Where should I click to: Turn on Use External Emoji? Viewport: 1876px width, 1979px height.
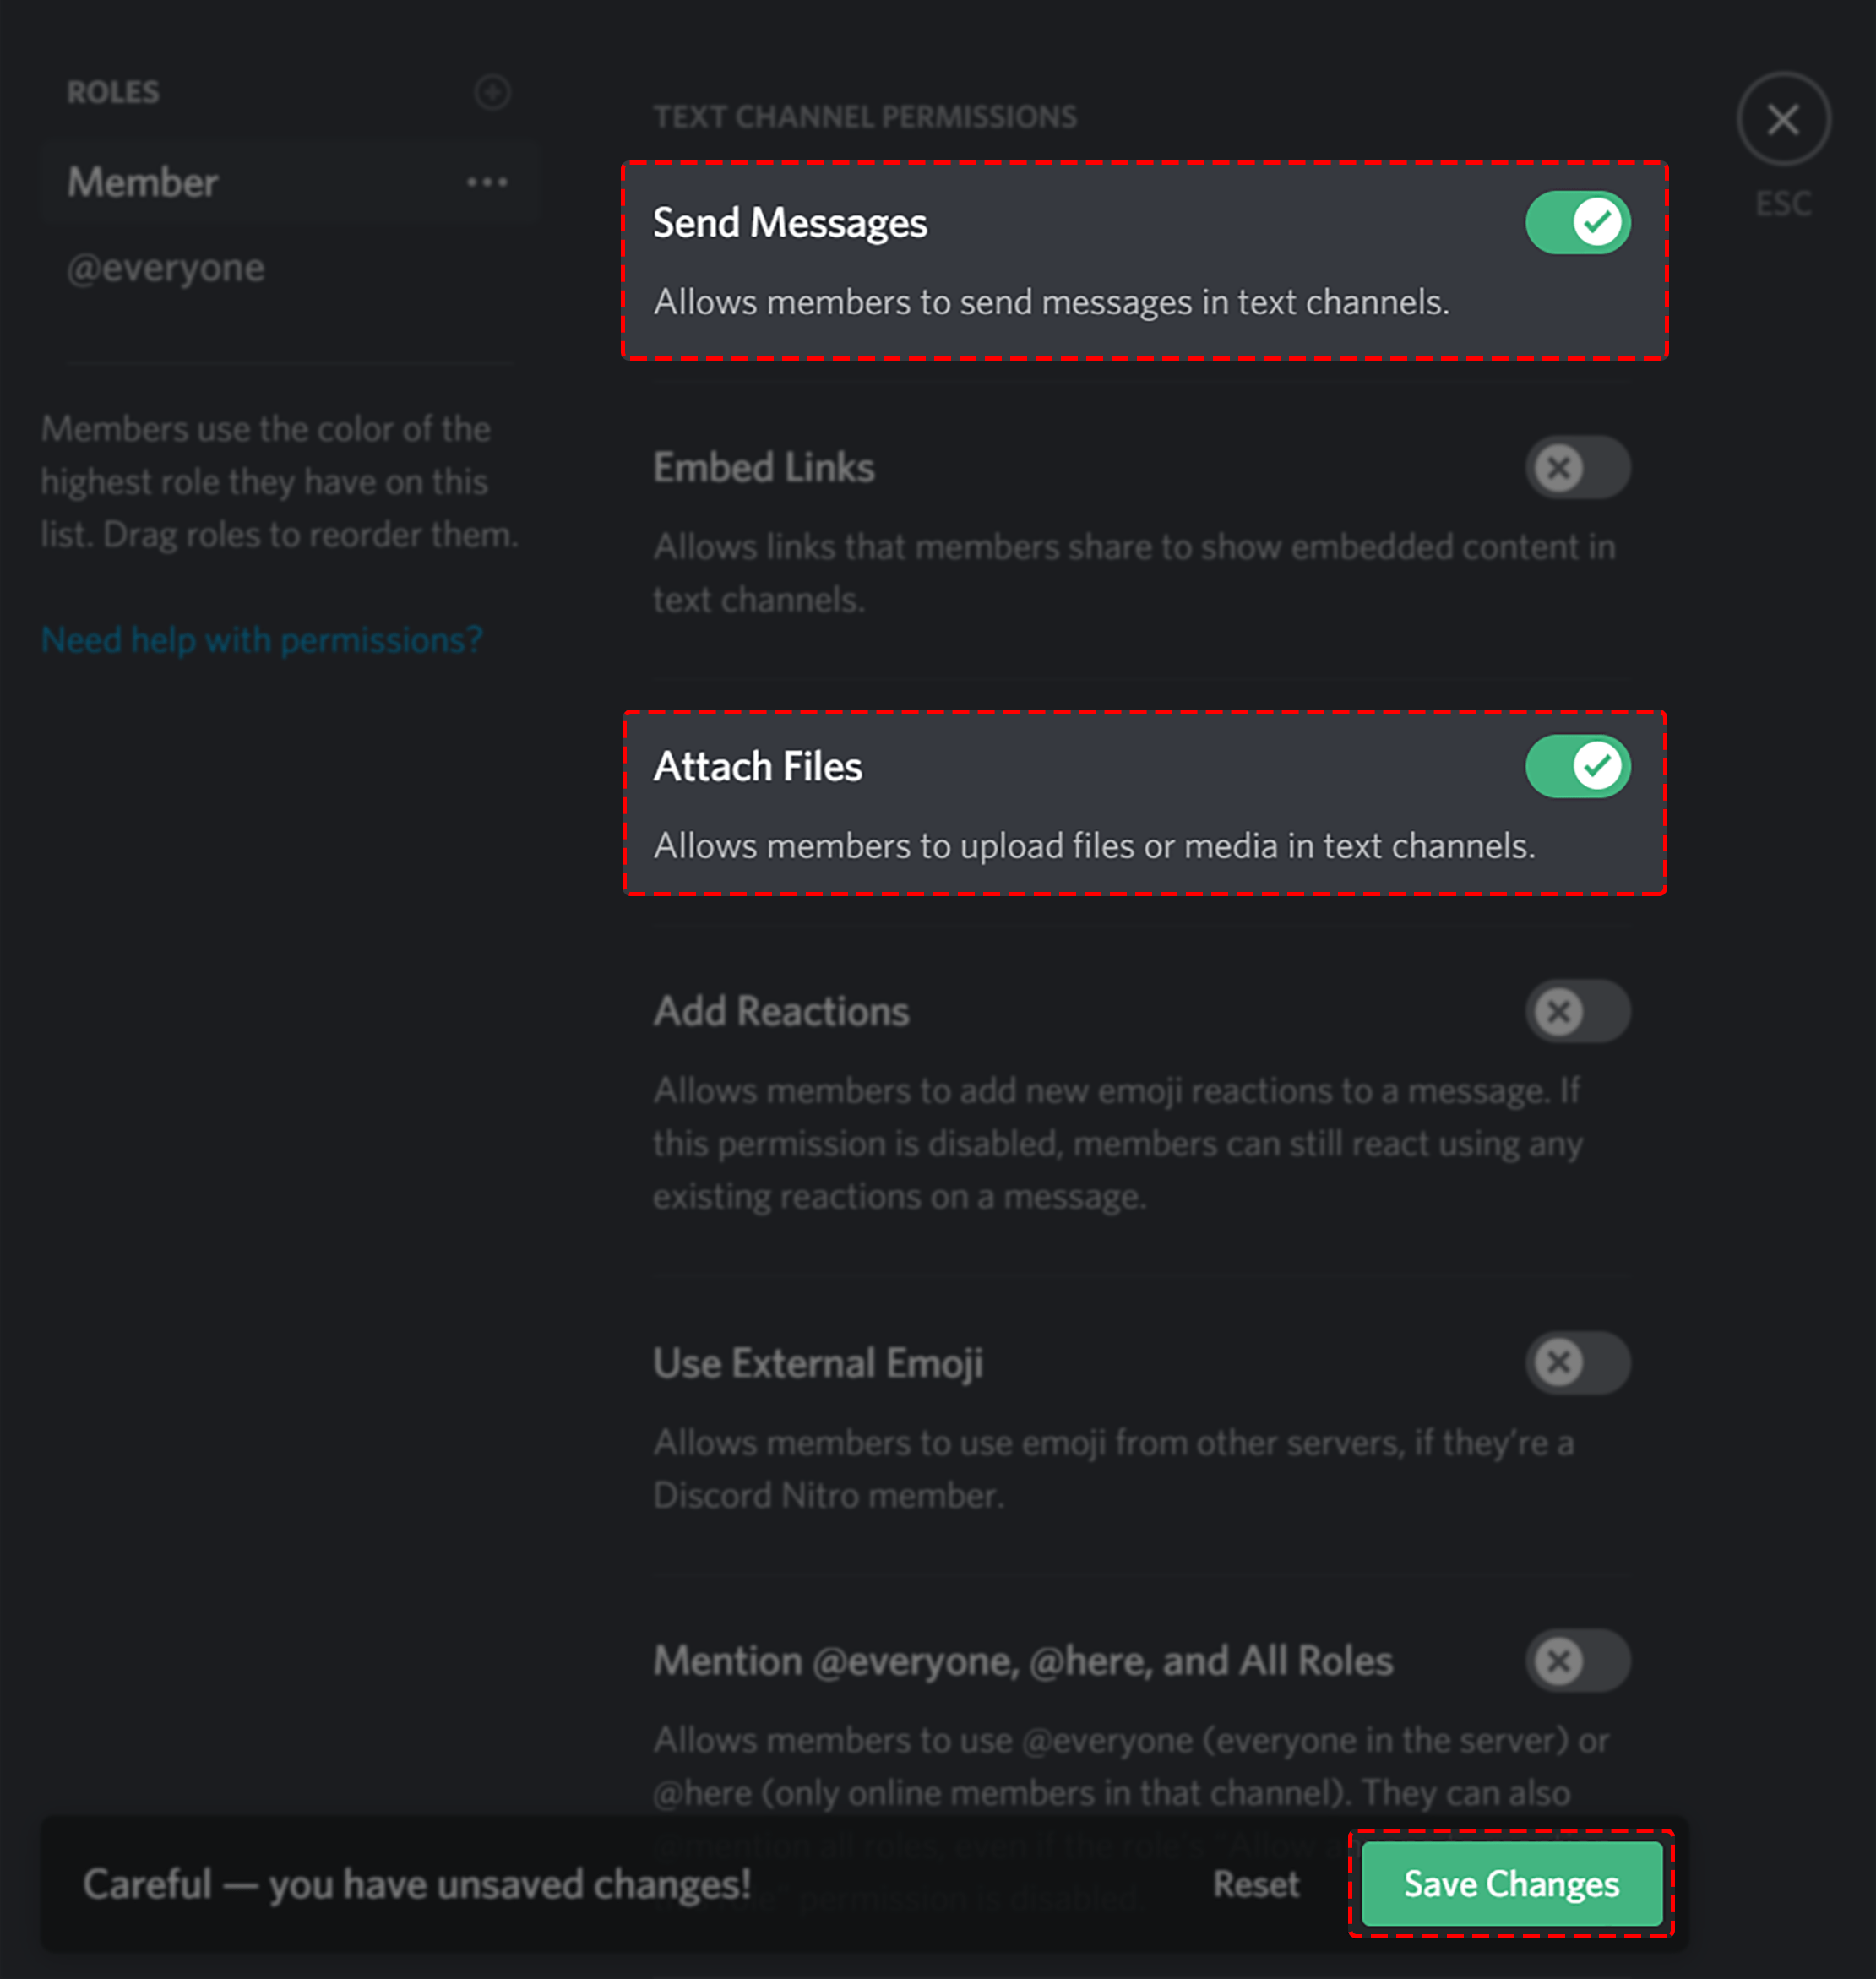point(1578,1362)
